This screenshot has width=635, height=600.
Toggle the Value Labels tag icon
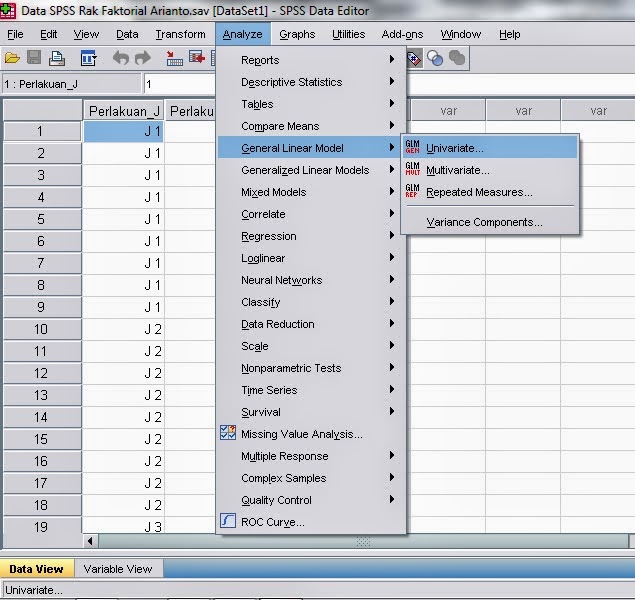click(413, 59)
